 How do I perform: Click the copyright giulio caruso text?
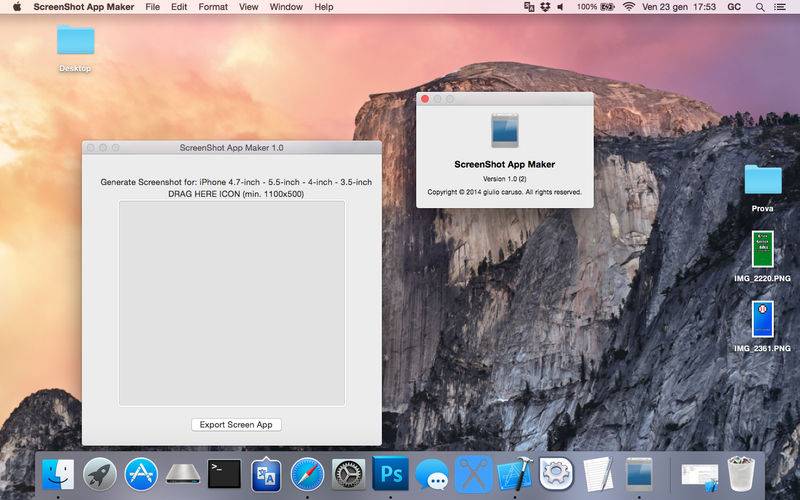505,192
